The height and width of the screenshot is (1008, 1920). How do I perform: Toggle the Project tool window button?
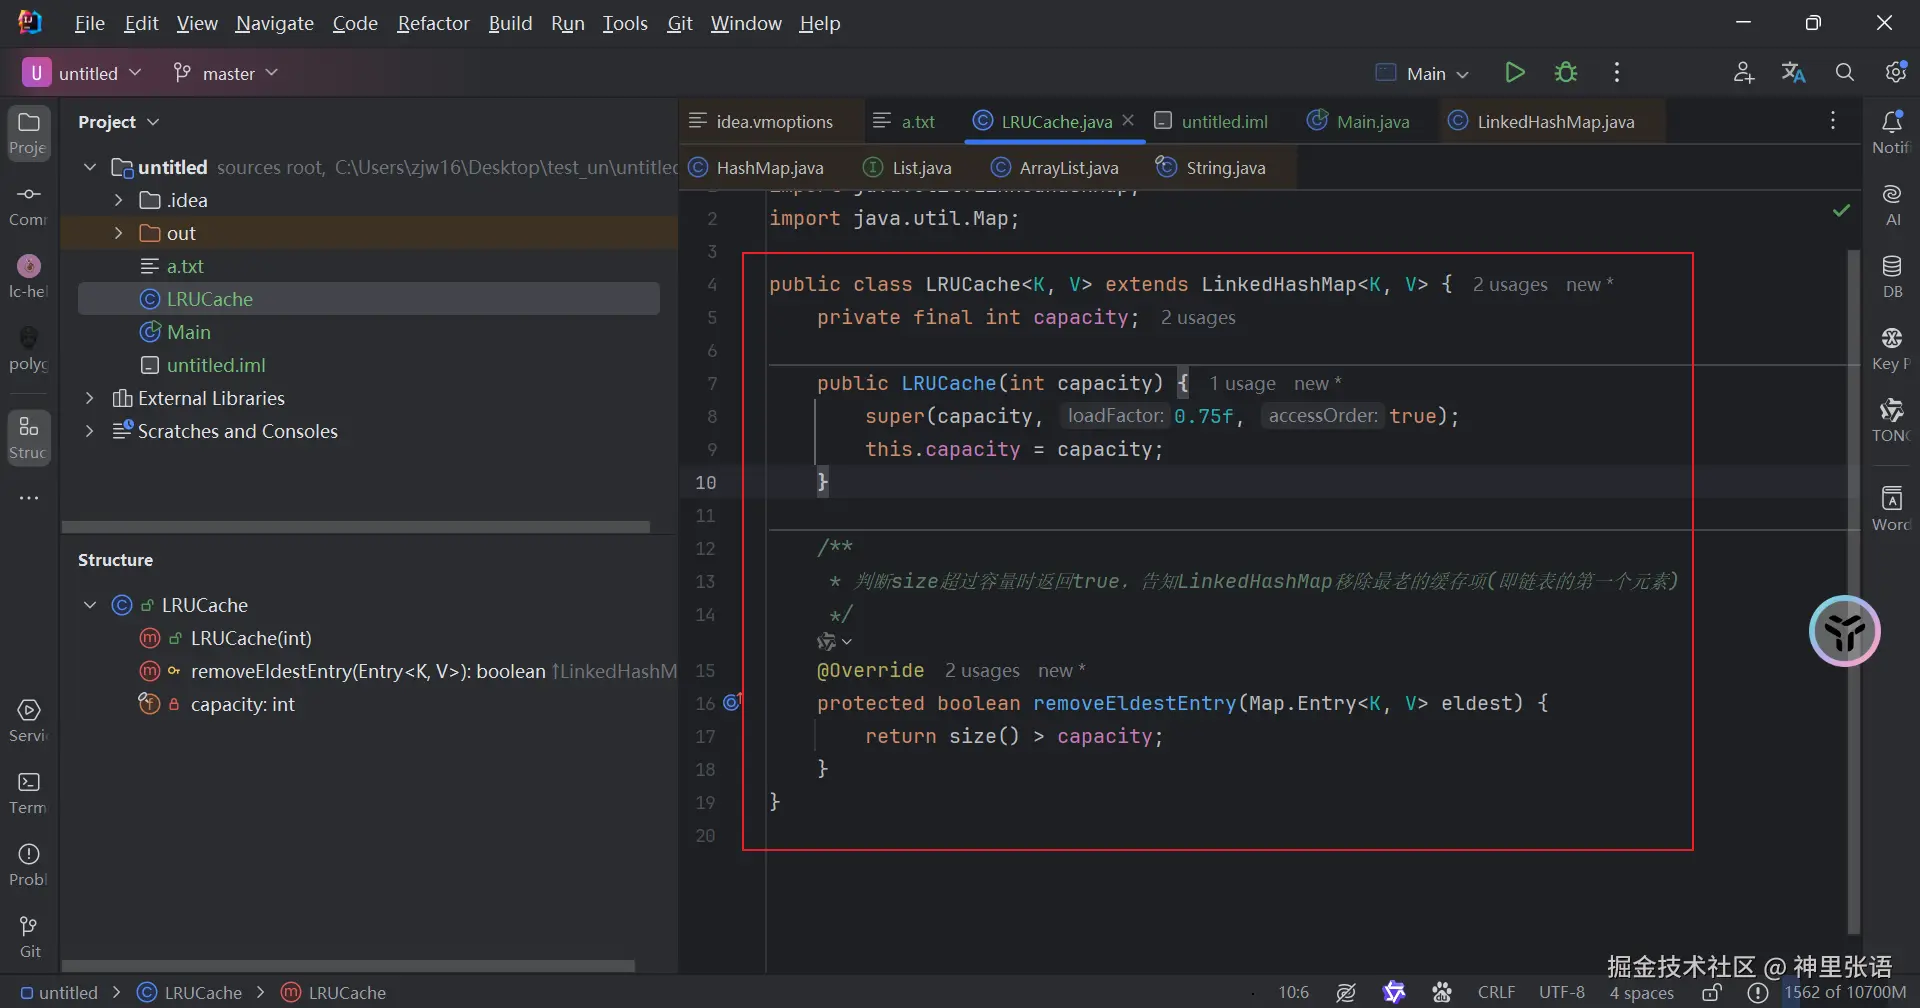coord(29,132)
